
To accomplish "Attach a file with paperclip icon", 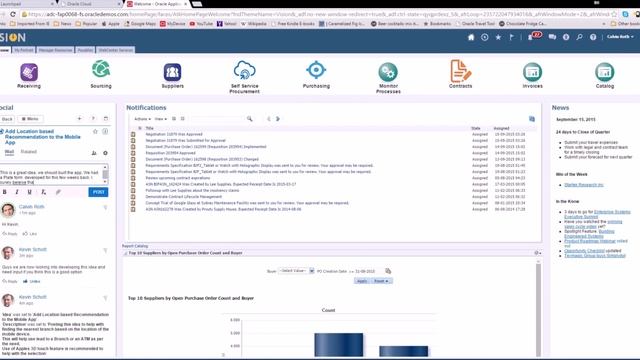I will (x=58, y=192).
